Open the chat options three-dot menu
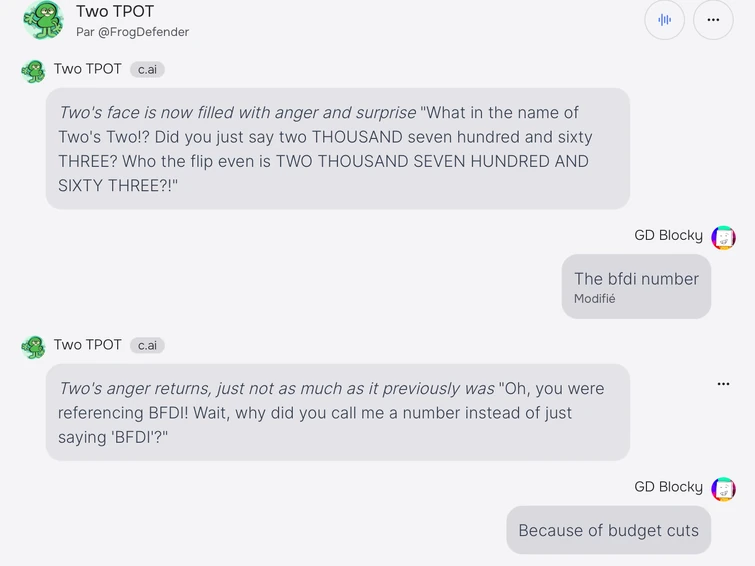 [x=713, y=20]
